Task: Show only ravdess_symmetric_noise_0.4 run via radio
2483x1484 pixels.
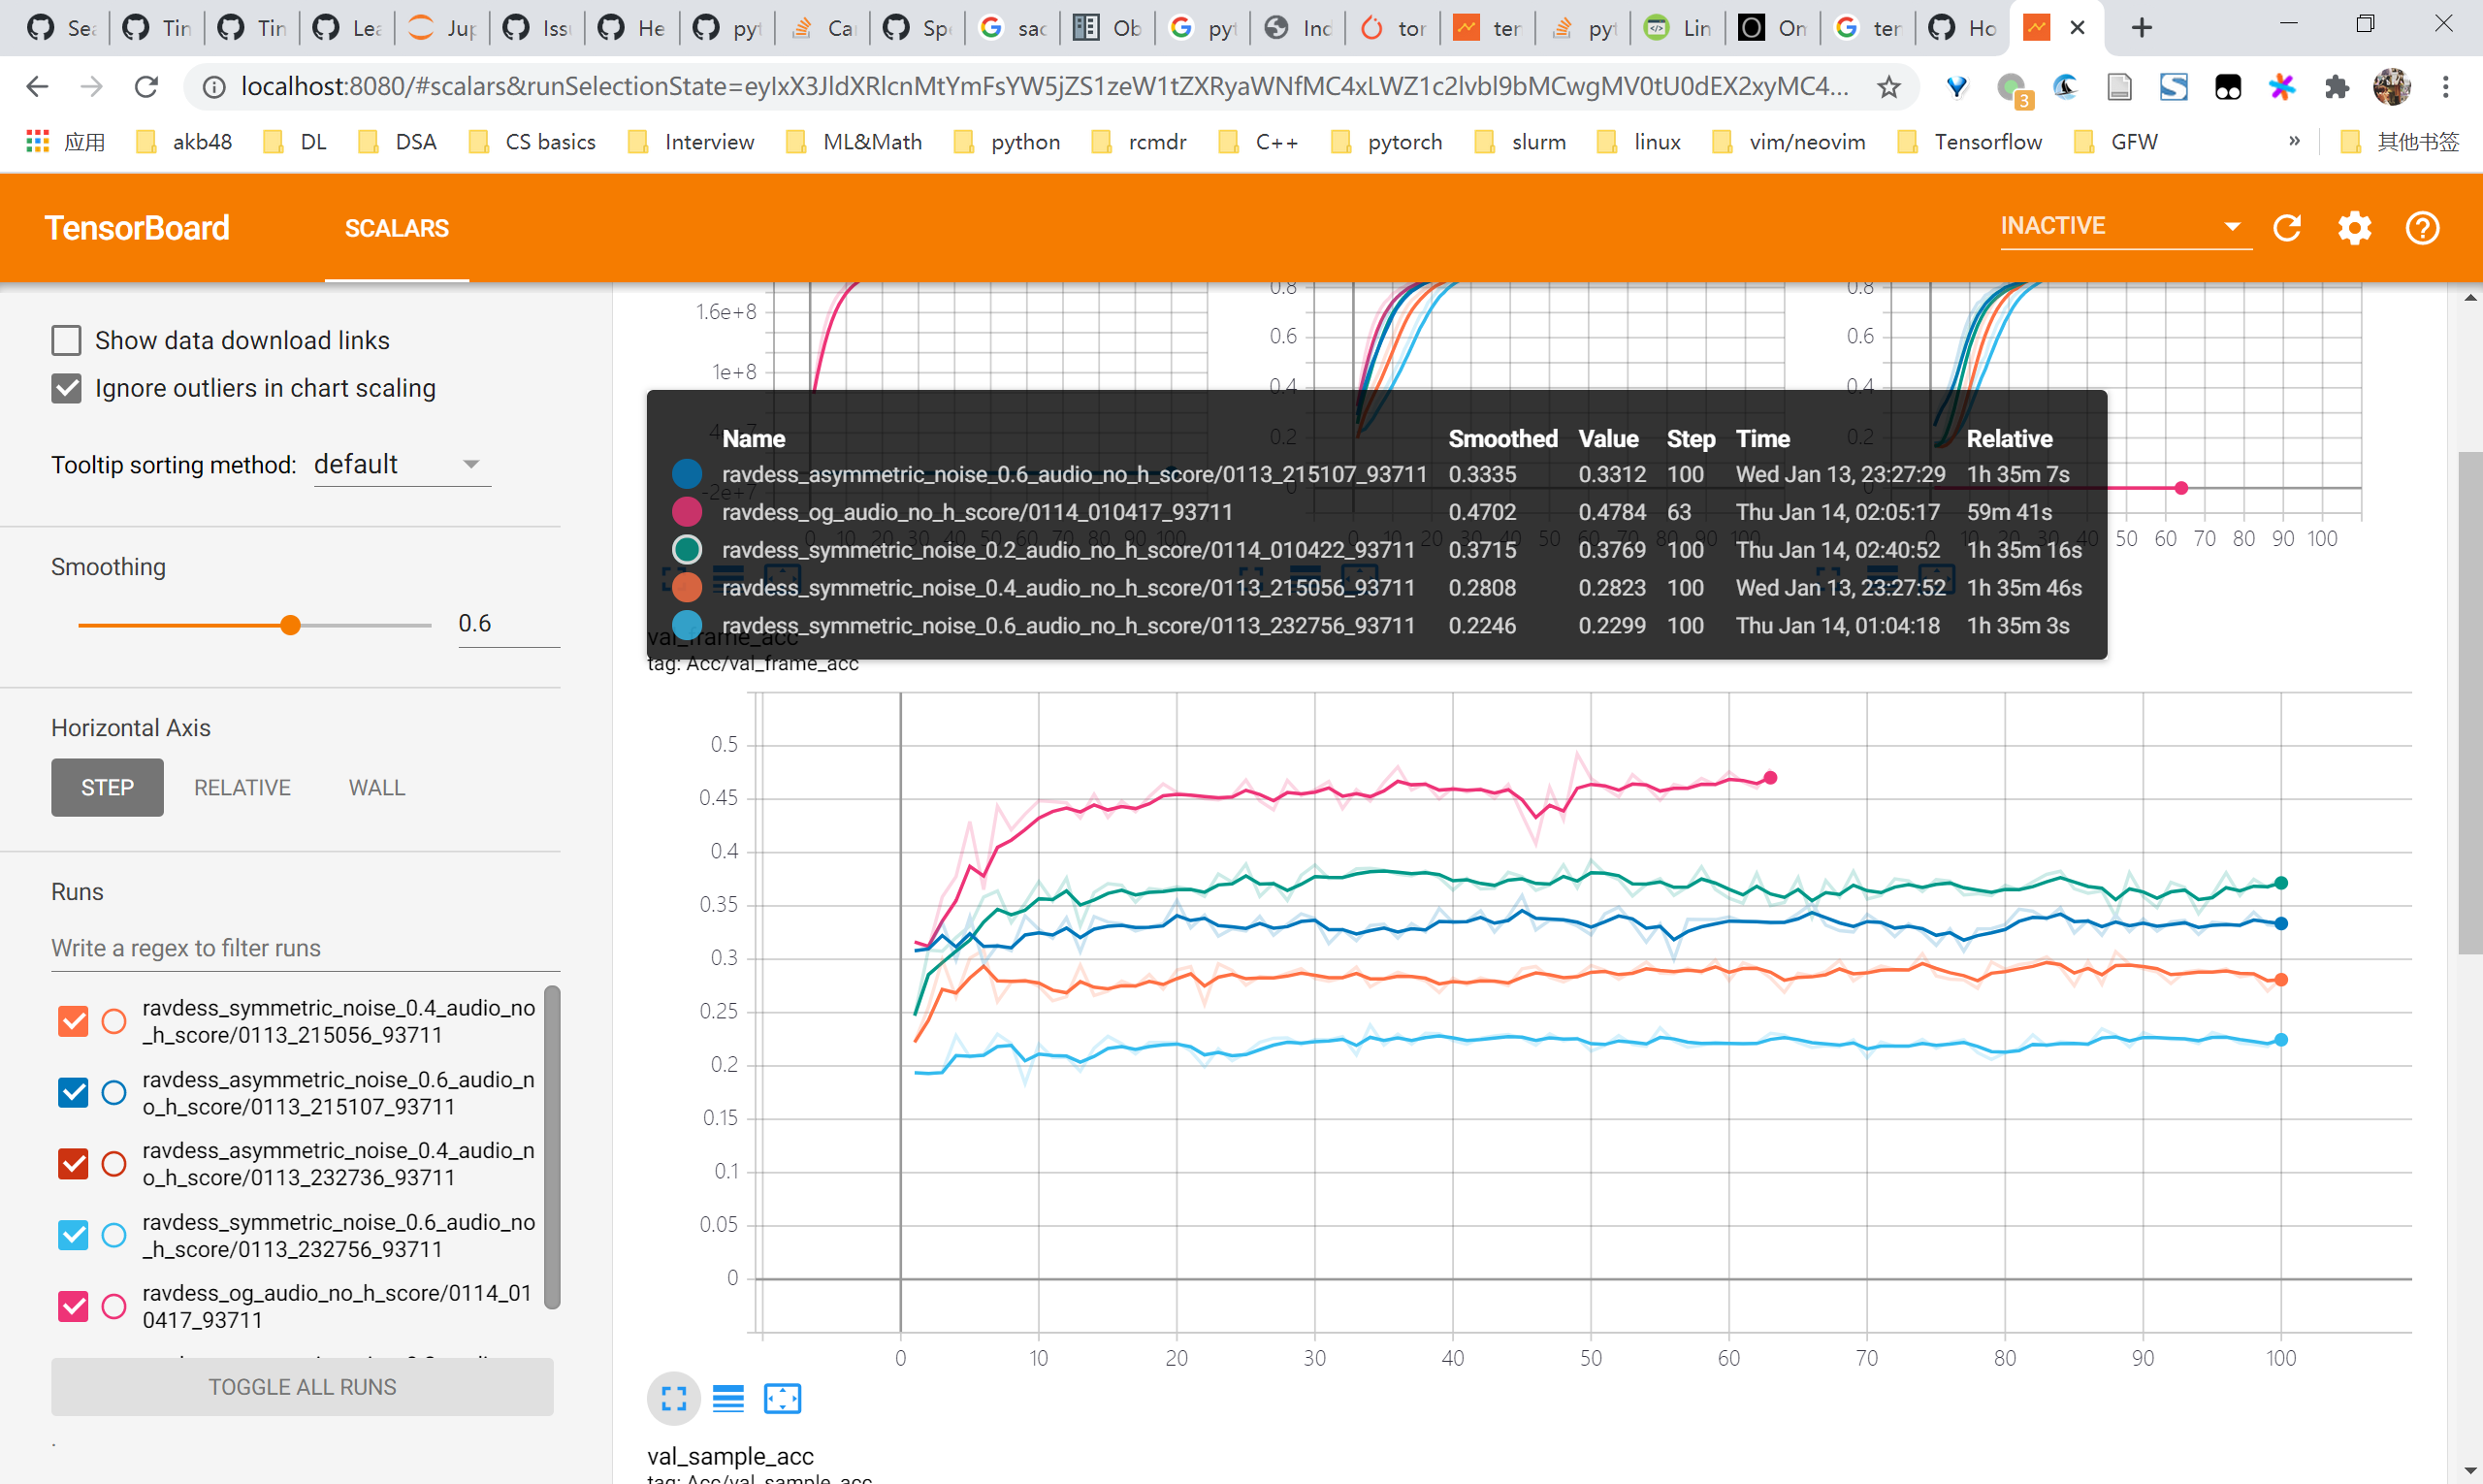Action: click(x=114, y=1021)
